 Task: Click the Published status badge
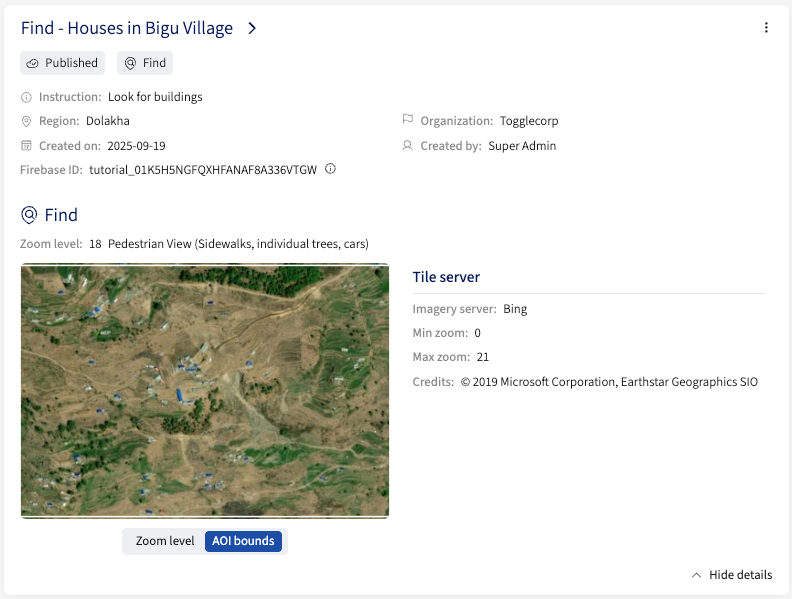click(62, 63)
